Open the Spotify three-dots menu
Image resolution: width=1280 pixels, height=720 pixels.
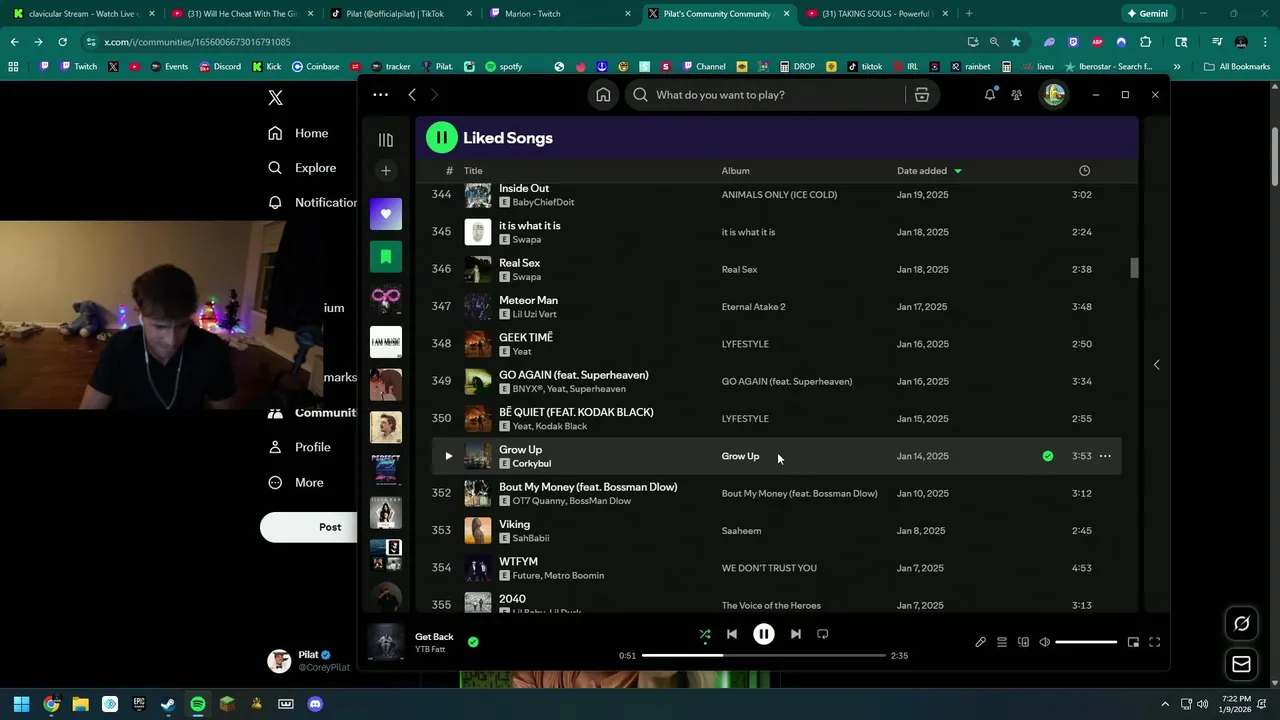click(380, 94)
